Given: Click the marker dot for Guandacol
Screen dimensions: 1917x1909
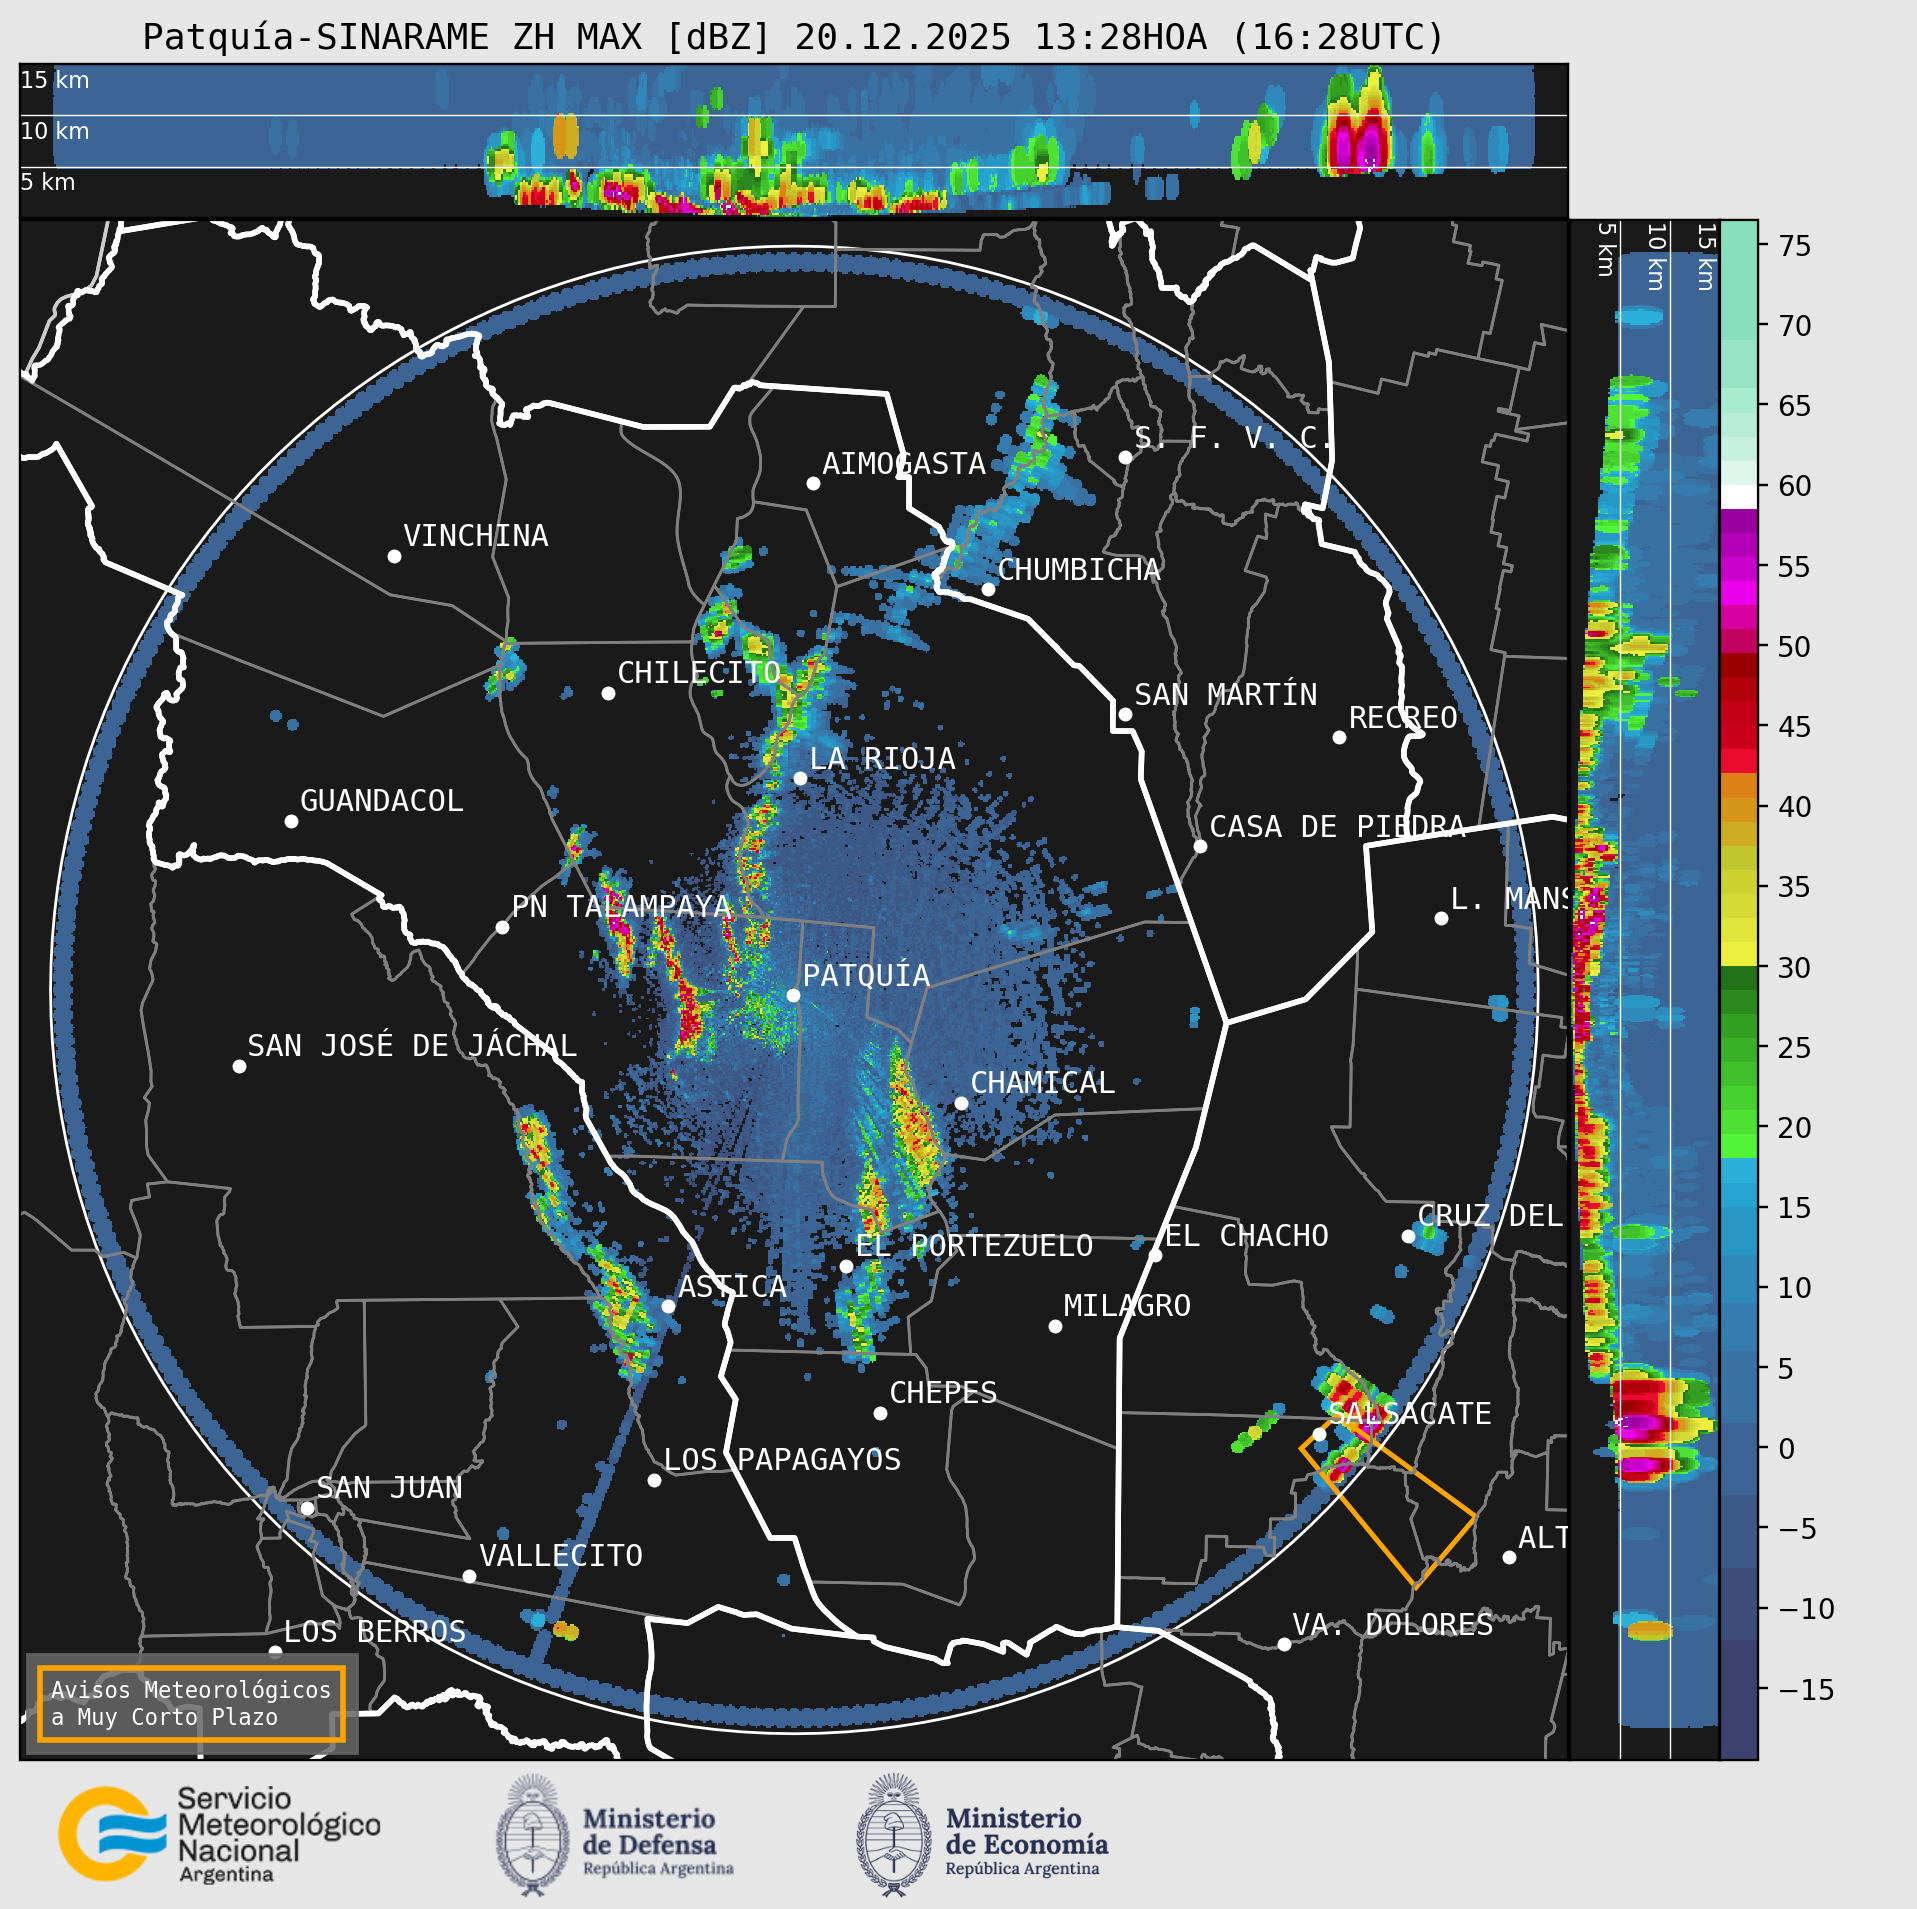Looking at the screenshot, I should coord(291,821).
